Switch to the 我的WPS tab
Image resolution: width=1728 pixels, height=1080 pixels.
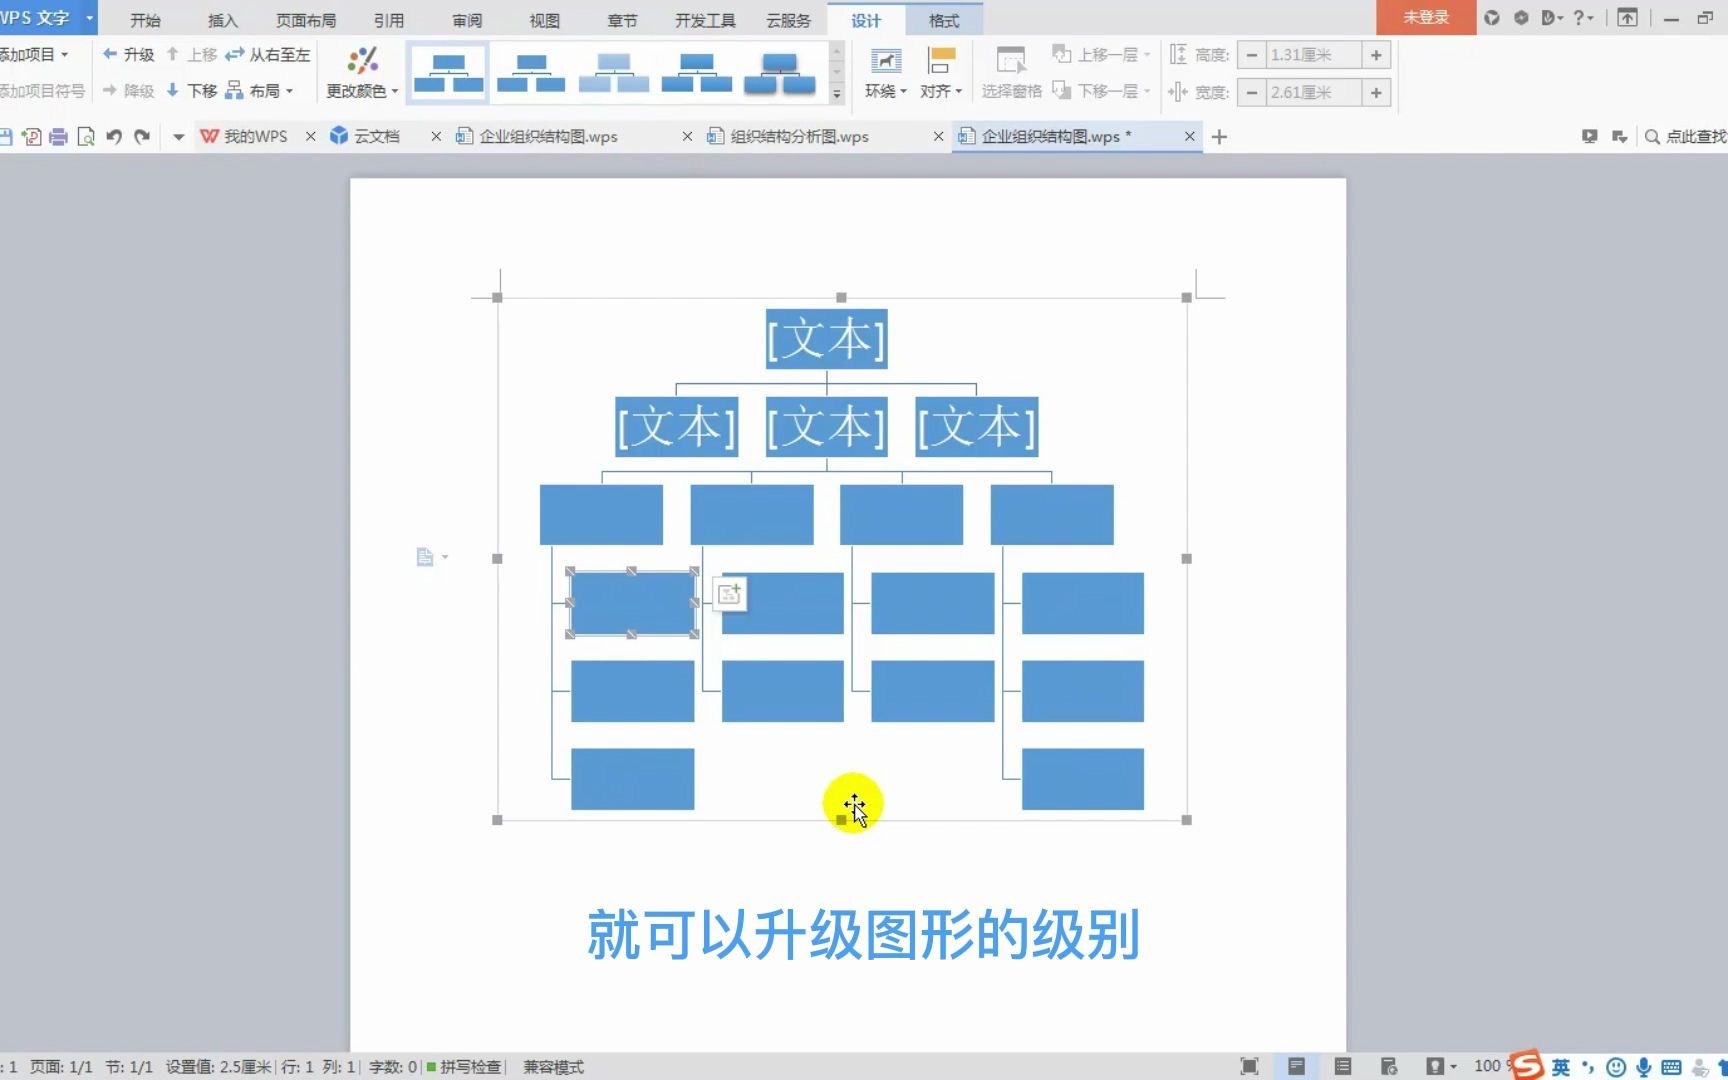(x=244, y=136)
